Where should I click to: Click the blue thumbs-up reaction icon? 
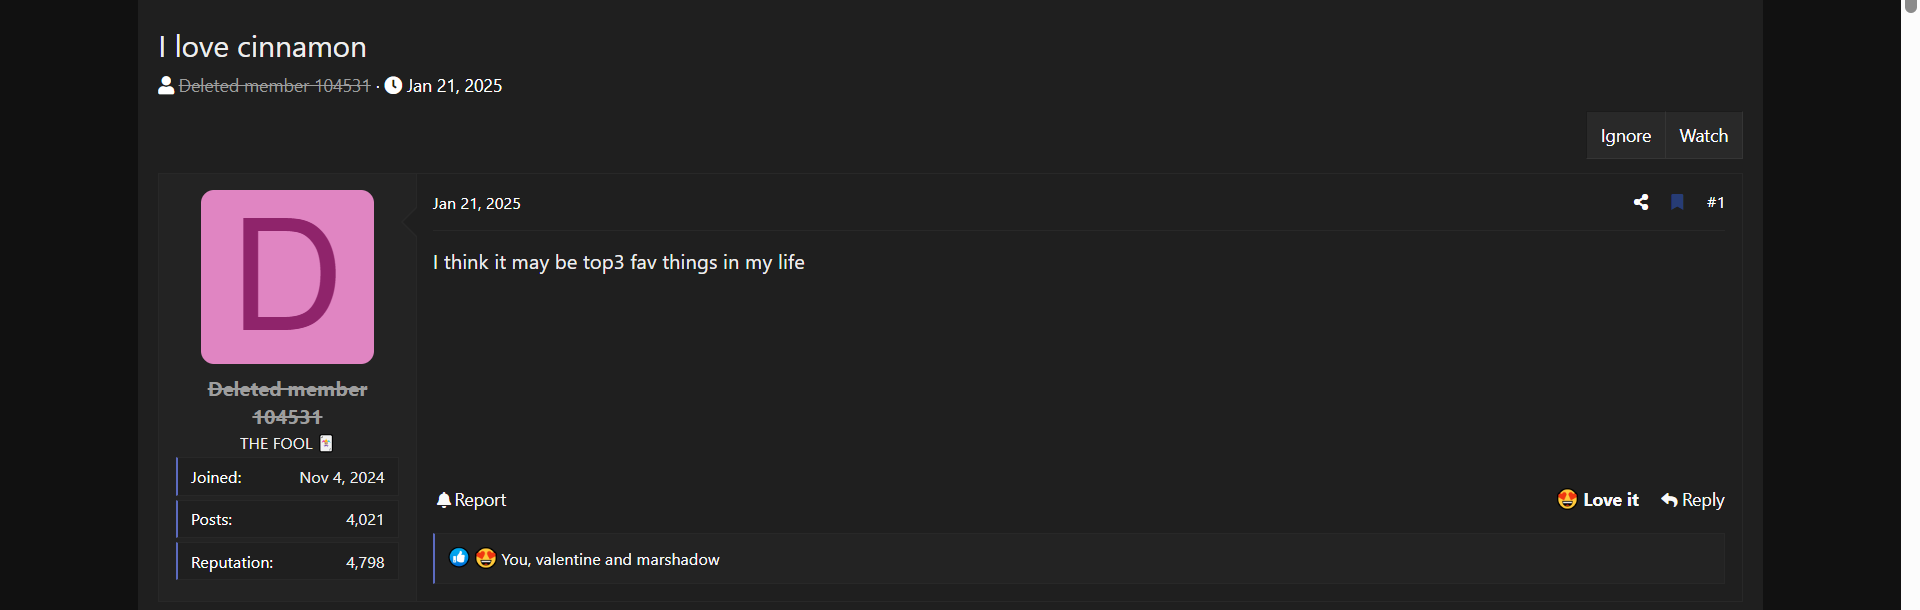pyautogui.click(x=459, y=558)
